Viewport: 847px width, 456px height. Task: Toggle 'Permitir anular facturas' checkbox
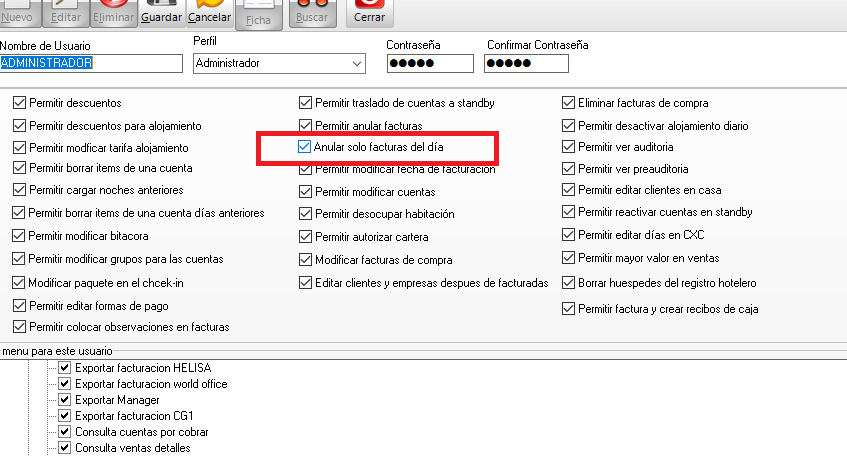coord(305,126)
